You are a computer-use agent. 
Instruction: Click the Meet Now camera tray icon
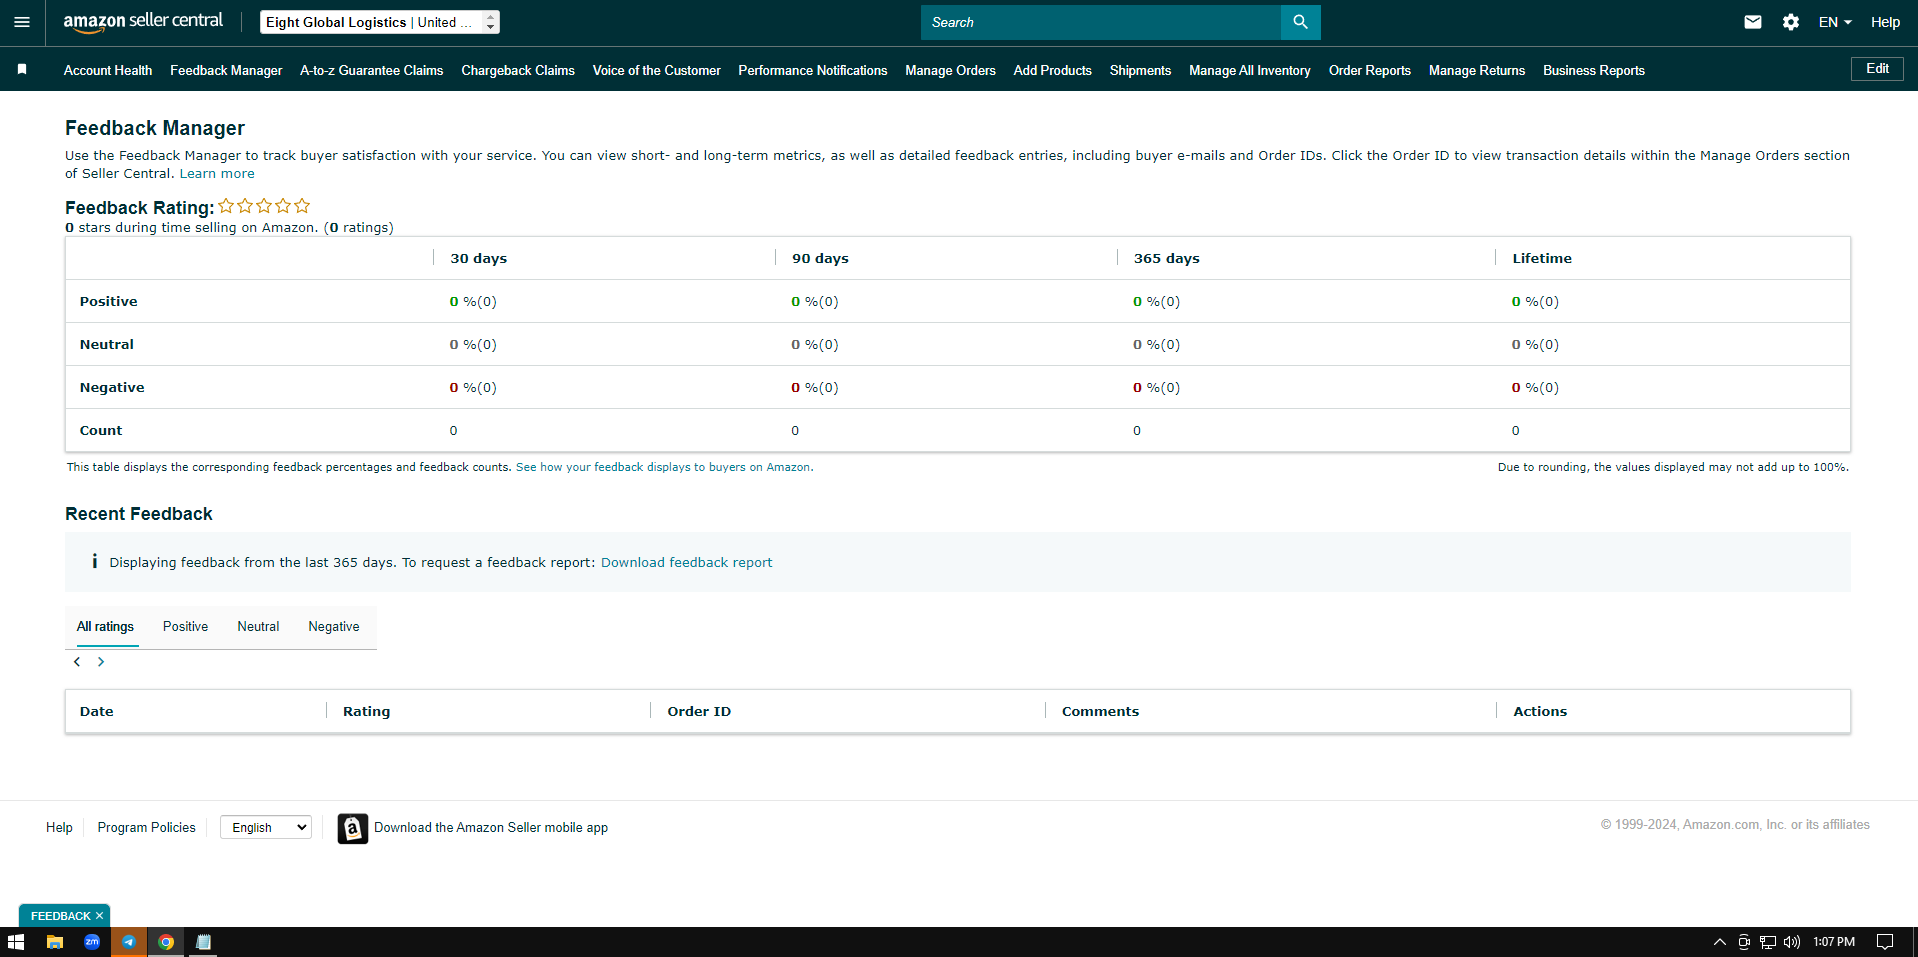tap(1744, 942)
